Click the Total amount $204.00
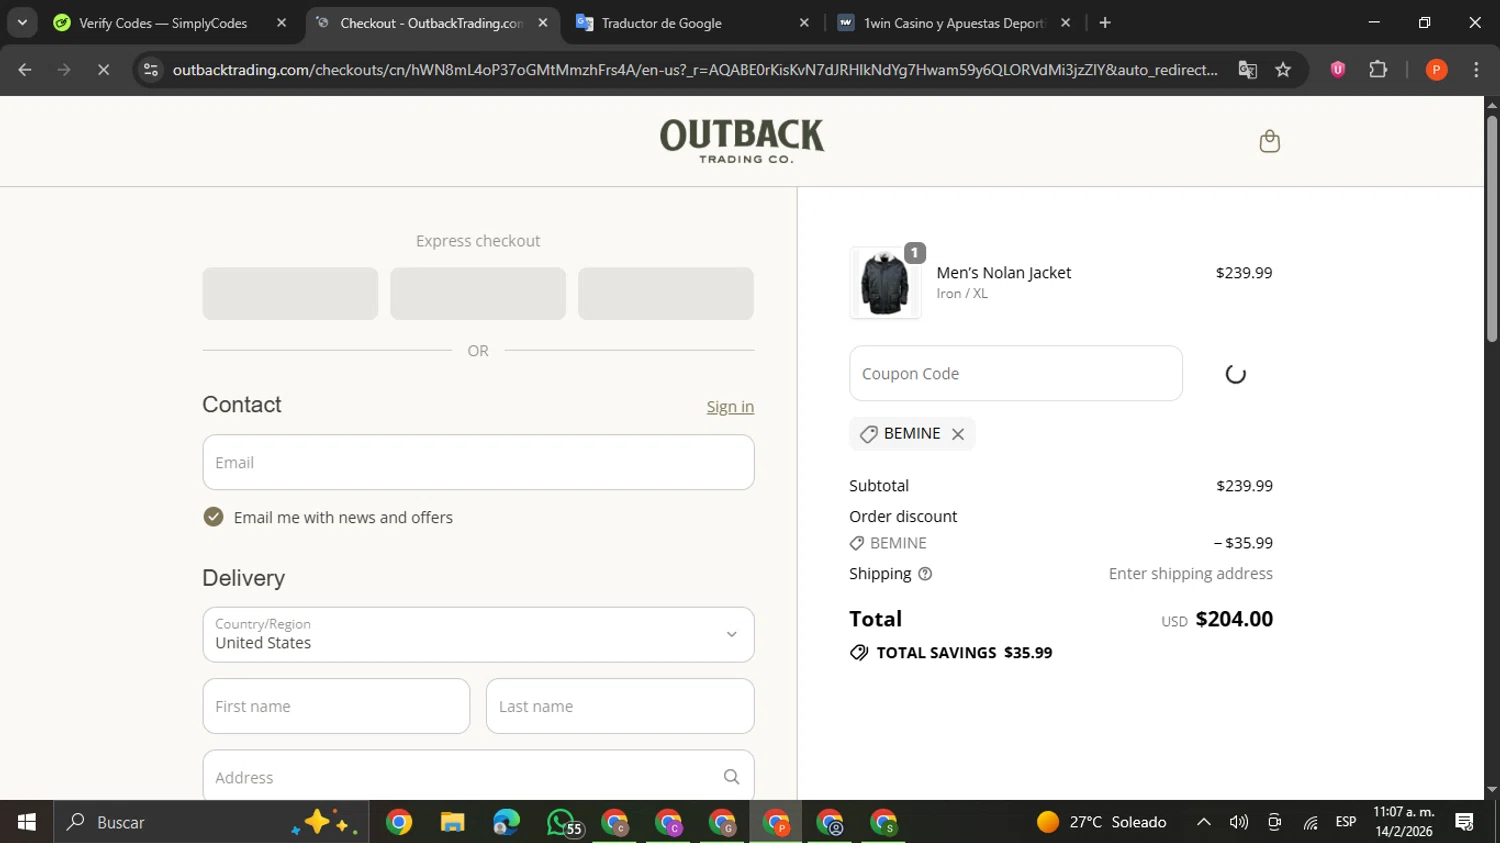Screen dimensions: 1500x843 (1234, 619)
